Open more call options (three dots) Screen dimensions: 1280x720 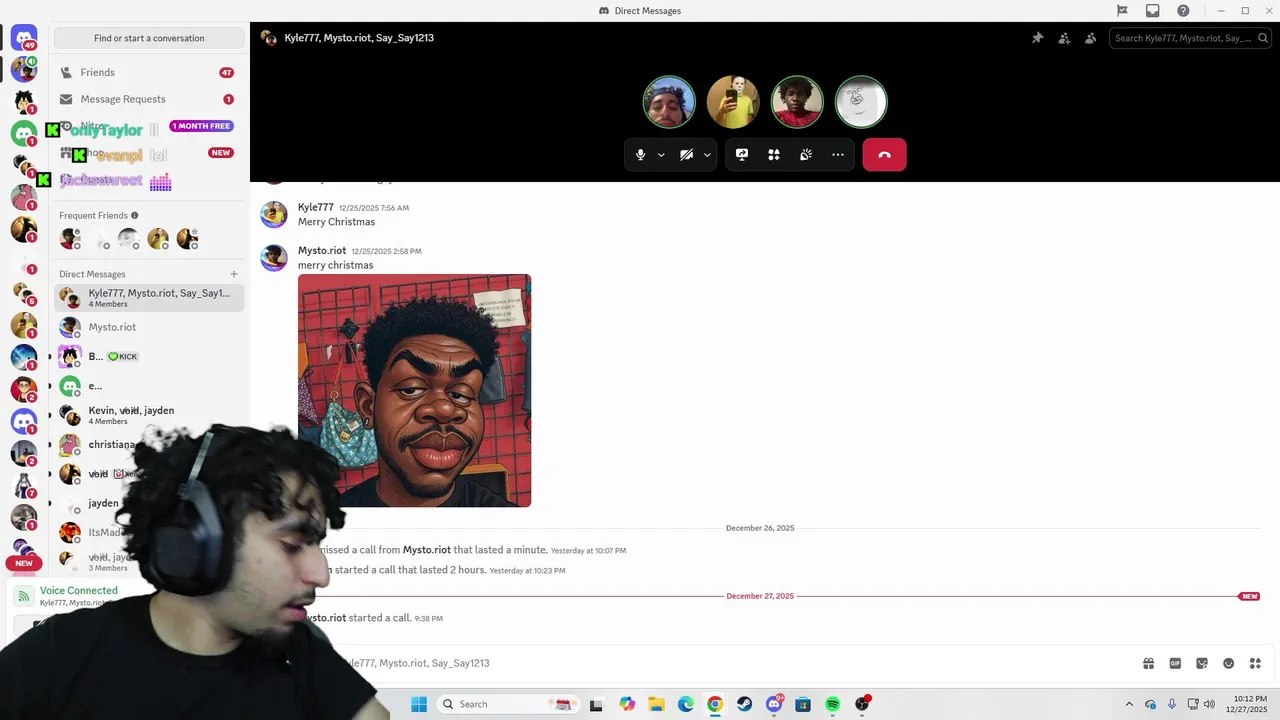click(x=838, y=155)
